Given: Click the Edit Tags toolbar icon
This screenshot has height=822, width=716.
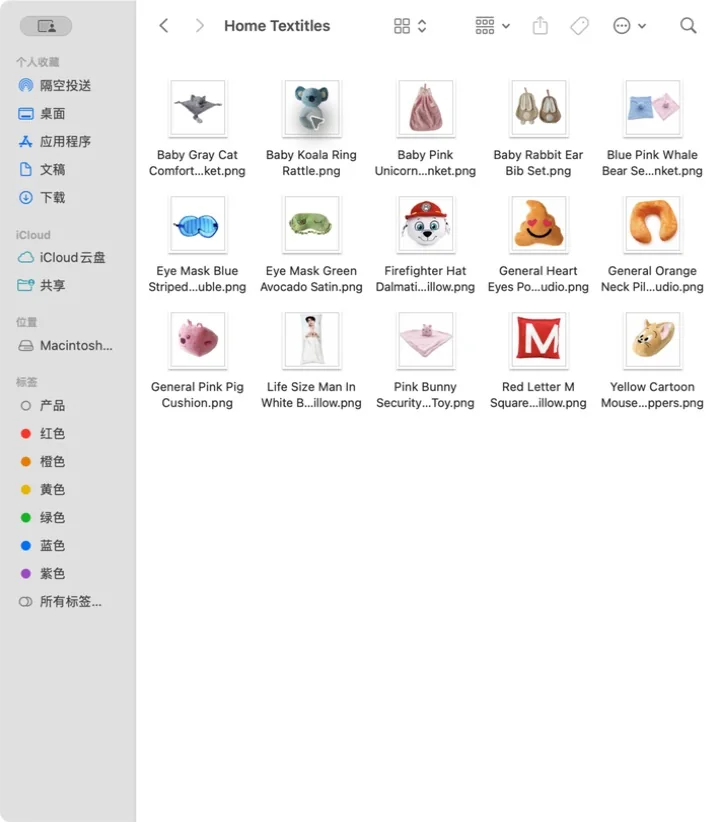Looking at the screenshot, I should (x=580, y=26).
